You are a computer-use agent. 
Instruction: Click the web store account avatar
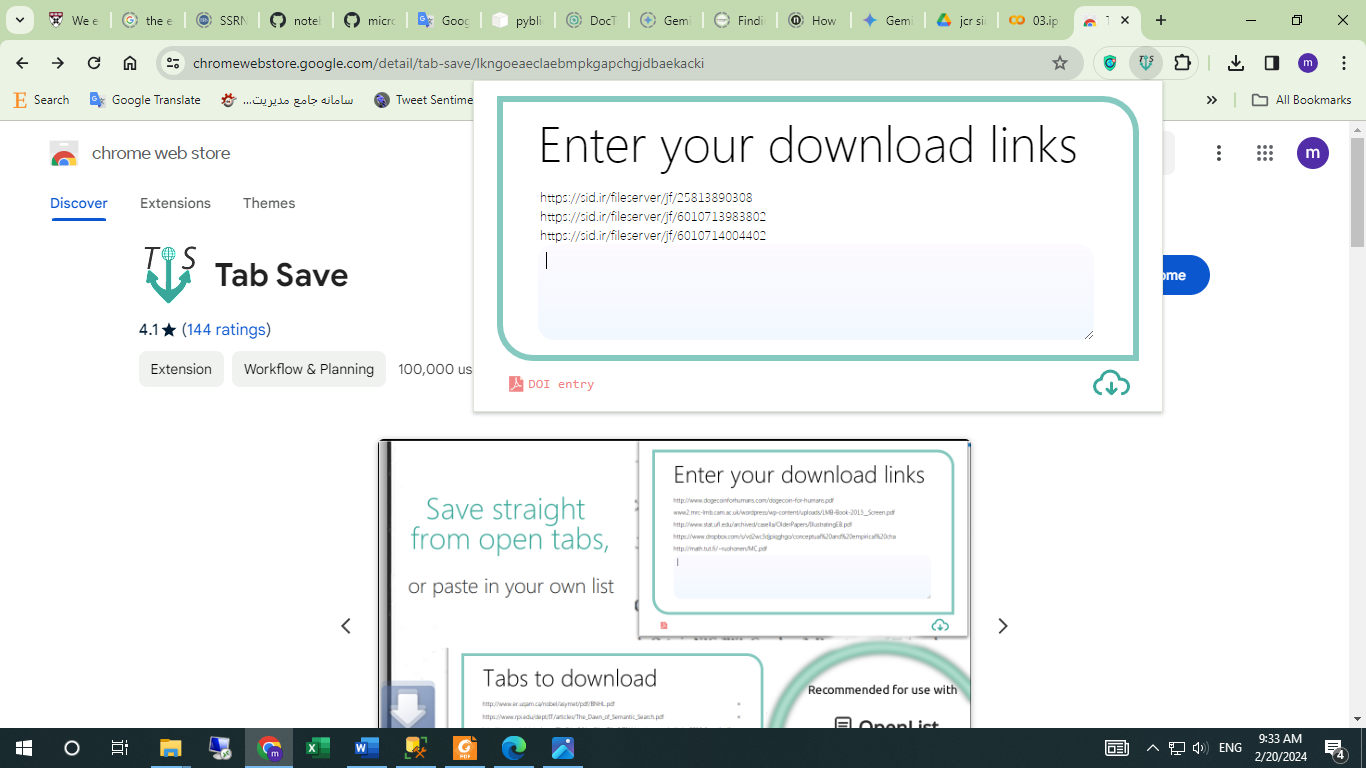[x=1313, y=153]
